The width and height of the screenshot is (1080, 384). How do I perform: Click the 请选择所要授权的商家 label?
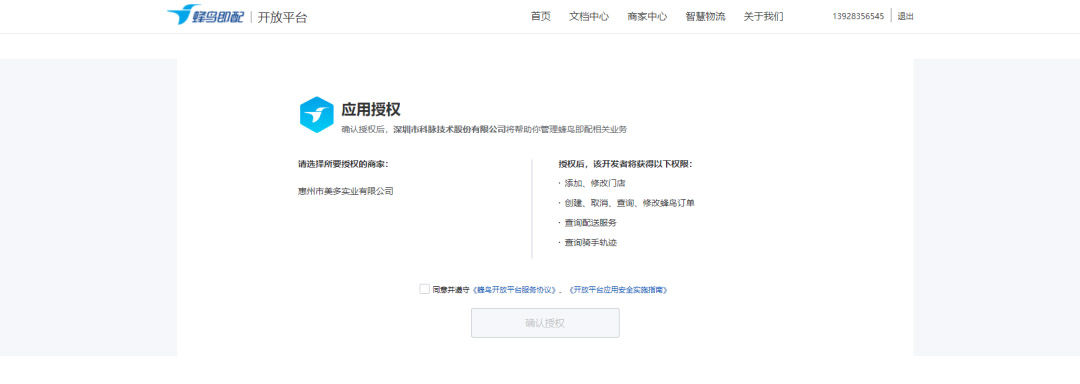coord(343,164)
